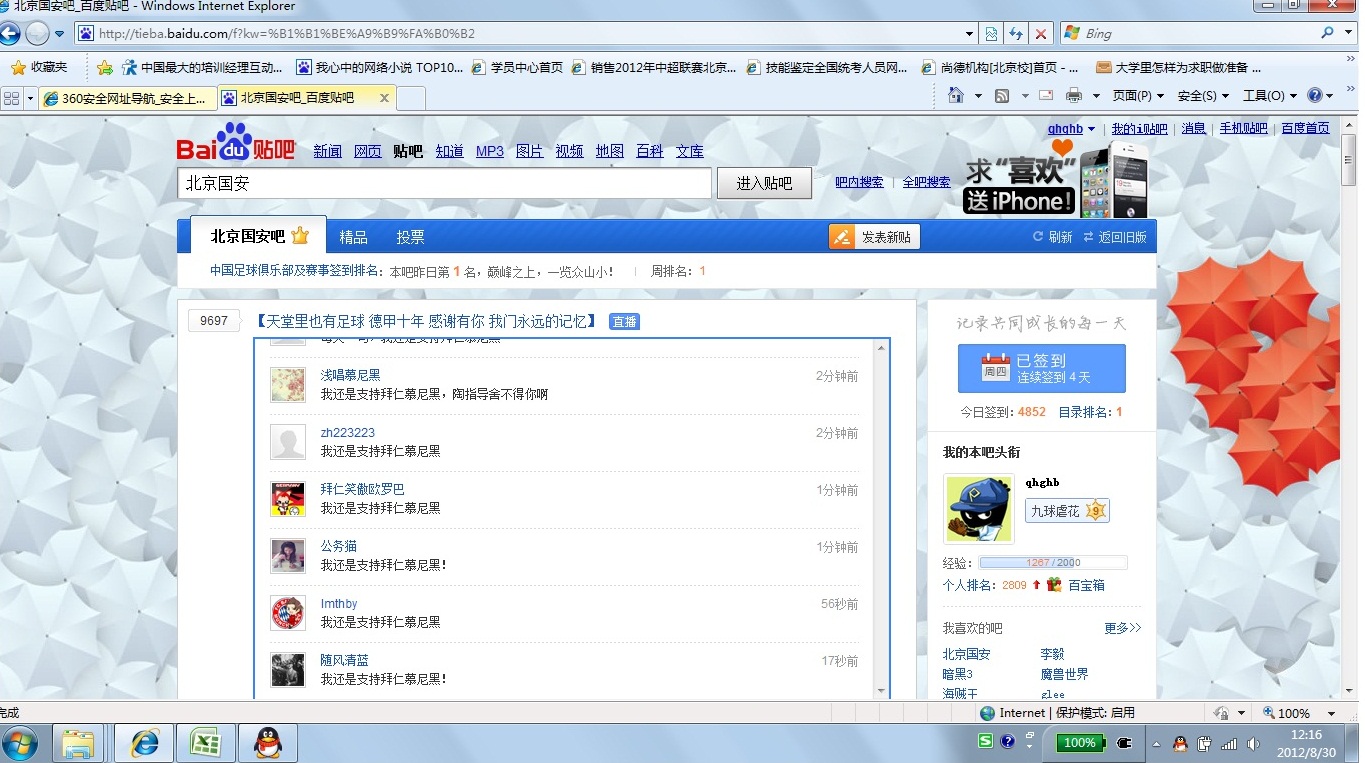Click the 我的i贴吧 link
The height and width of the screenshot is (763, 1365).
pos(1139,128)
